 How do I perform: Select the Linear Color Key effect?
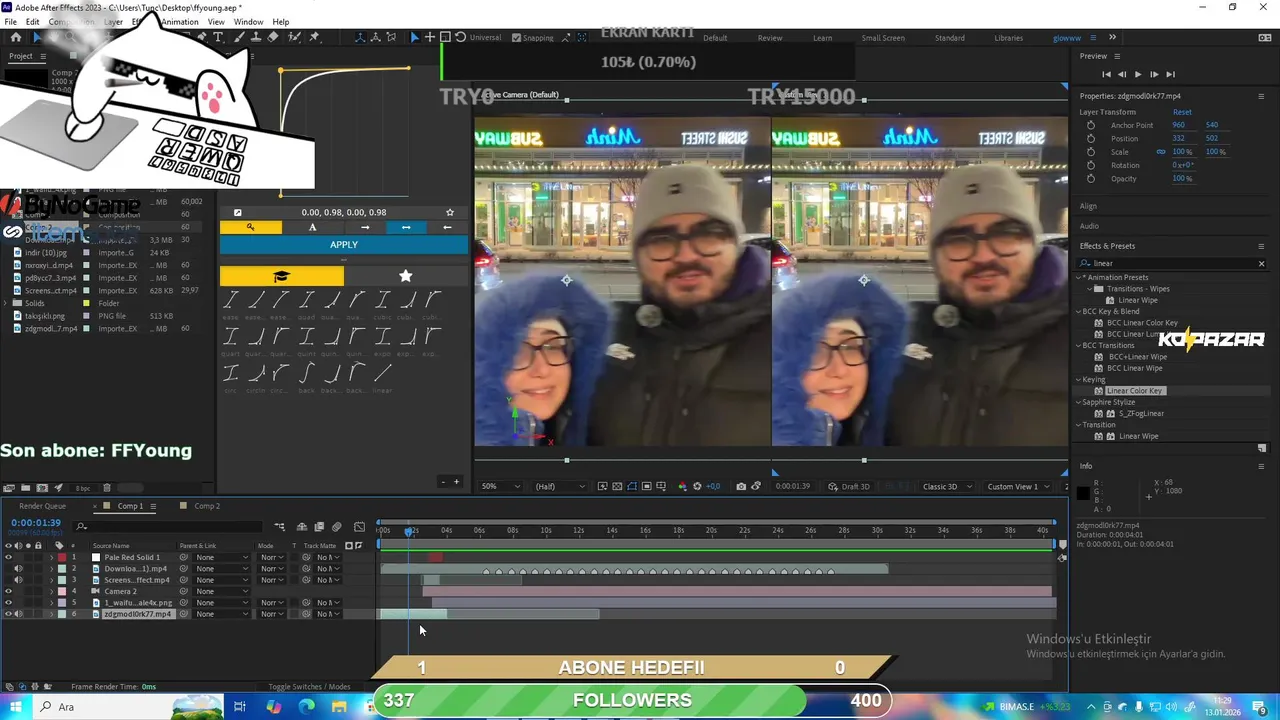click(1134, 391)
